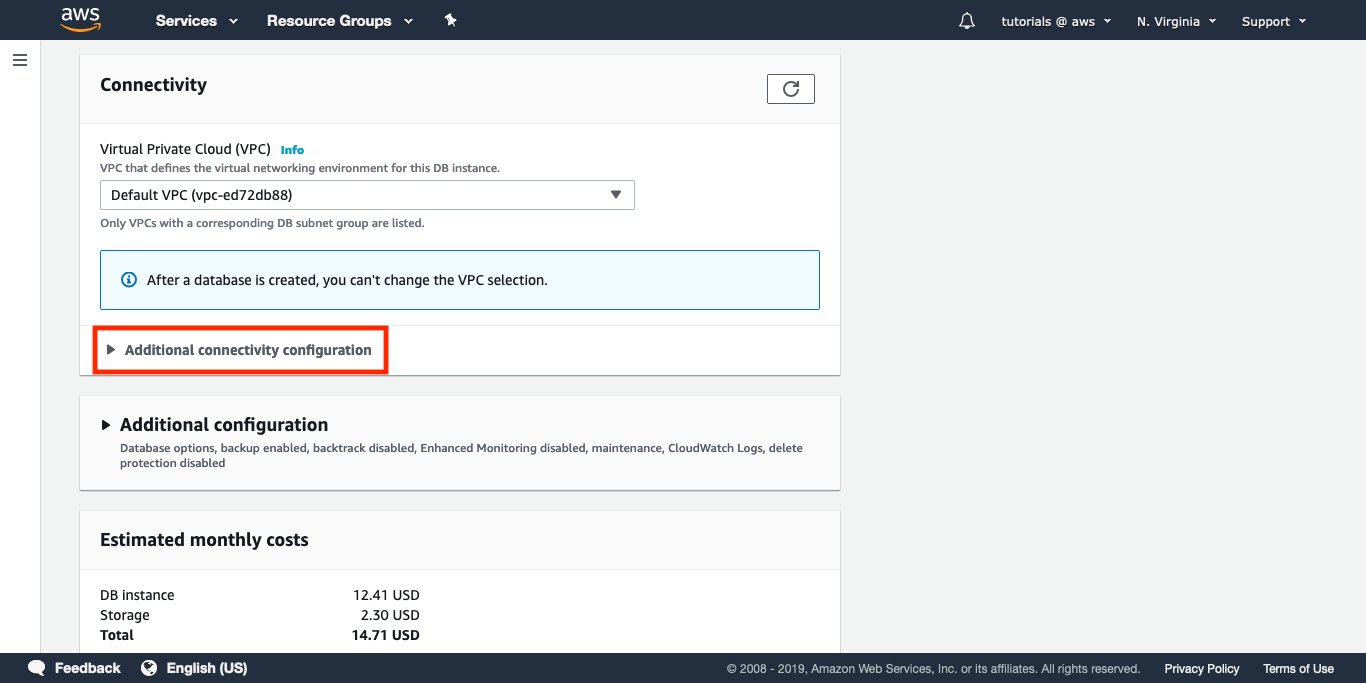Refresh the Connectivity VPC list

pos(790,89)
